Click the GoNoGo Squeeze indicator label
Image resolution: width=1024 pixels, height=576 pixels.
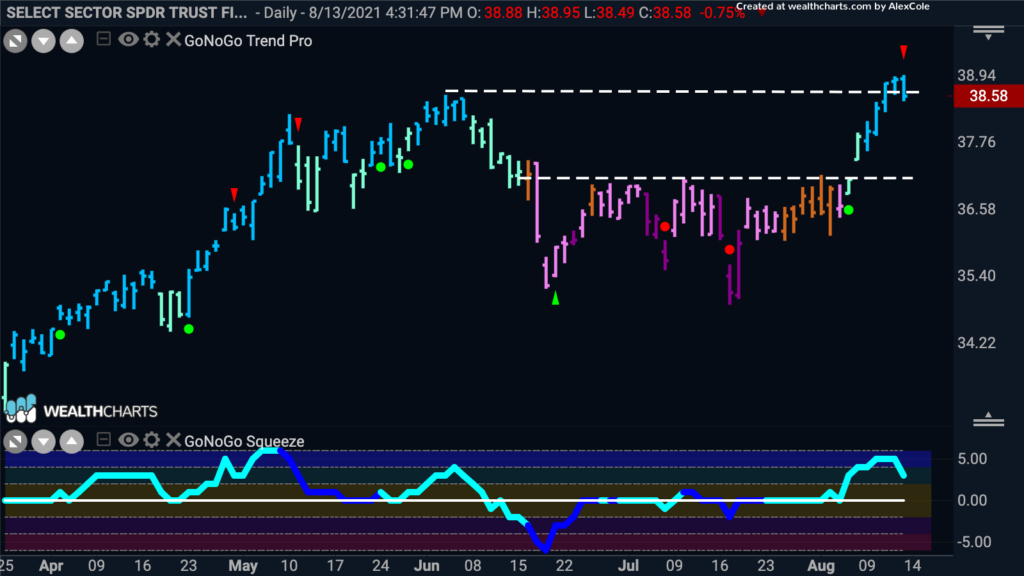coord(244,441)
